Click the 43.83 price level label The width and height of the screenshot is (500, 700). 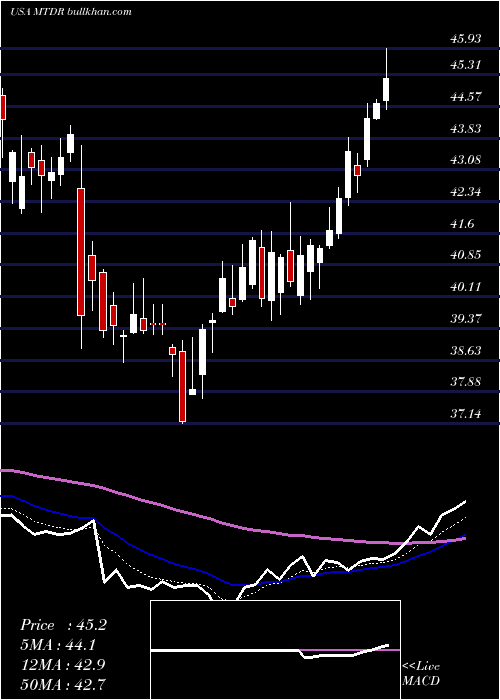(466, 129)
